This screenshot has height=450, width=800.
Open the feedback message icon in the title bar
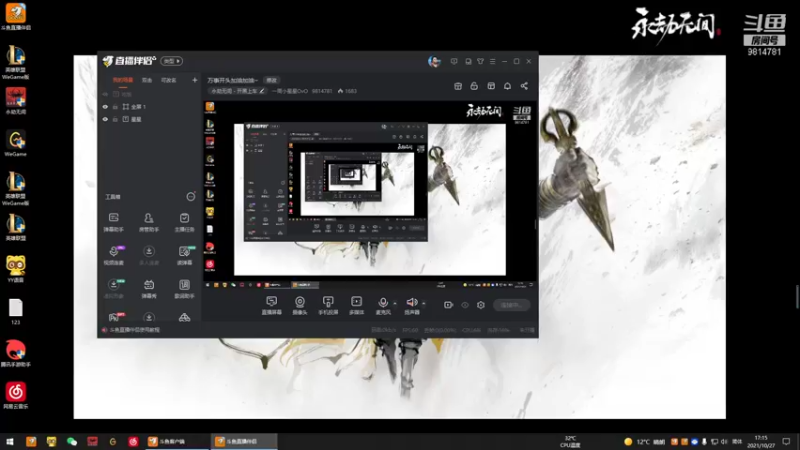point(454,61)
